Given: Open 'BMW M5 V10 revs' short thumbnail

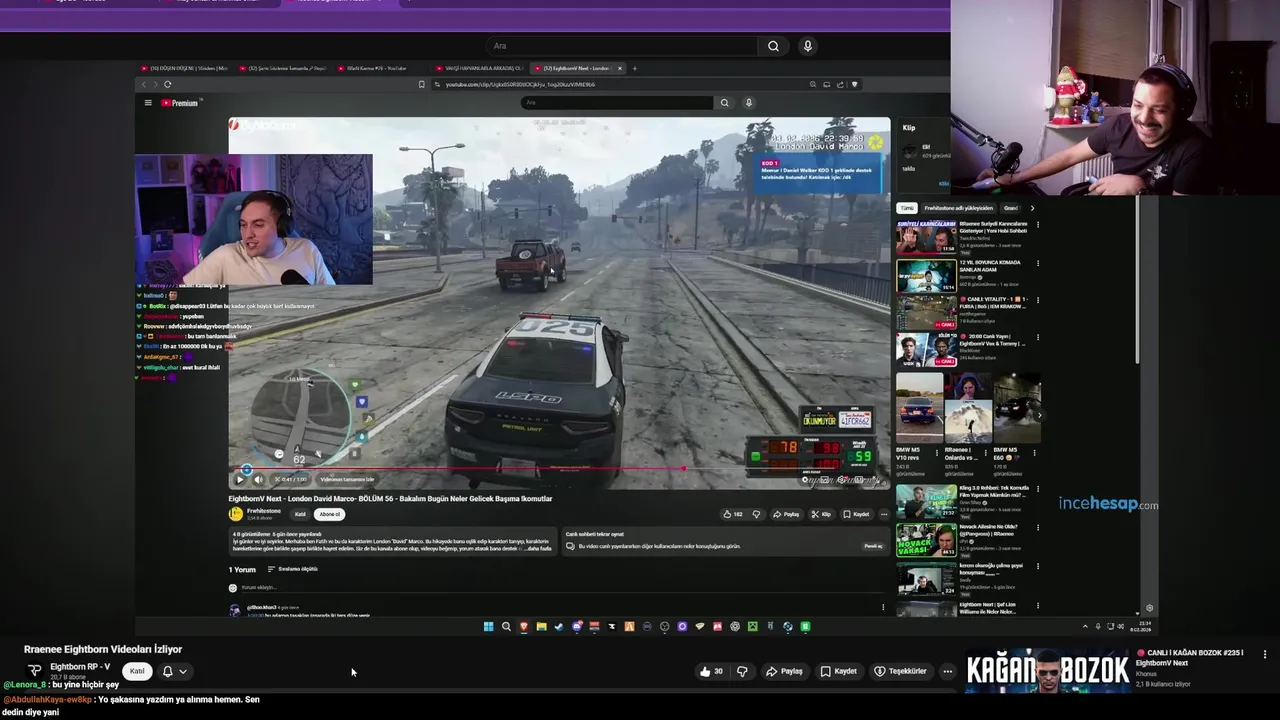Looking at the screenshot, I should point(919,408).
